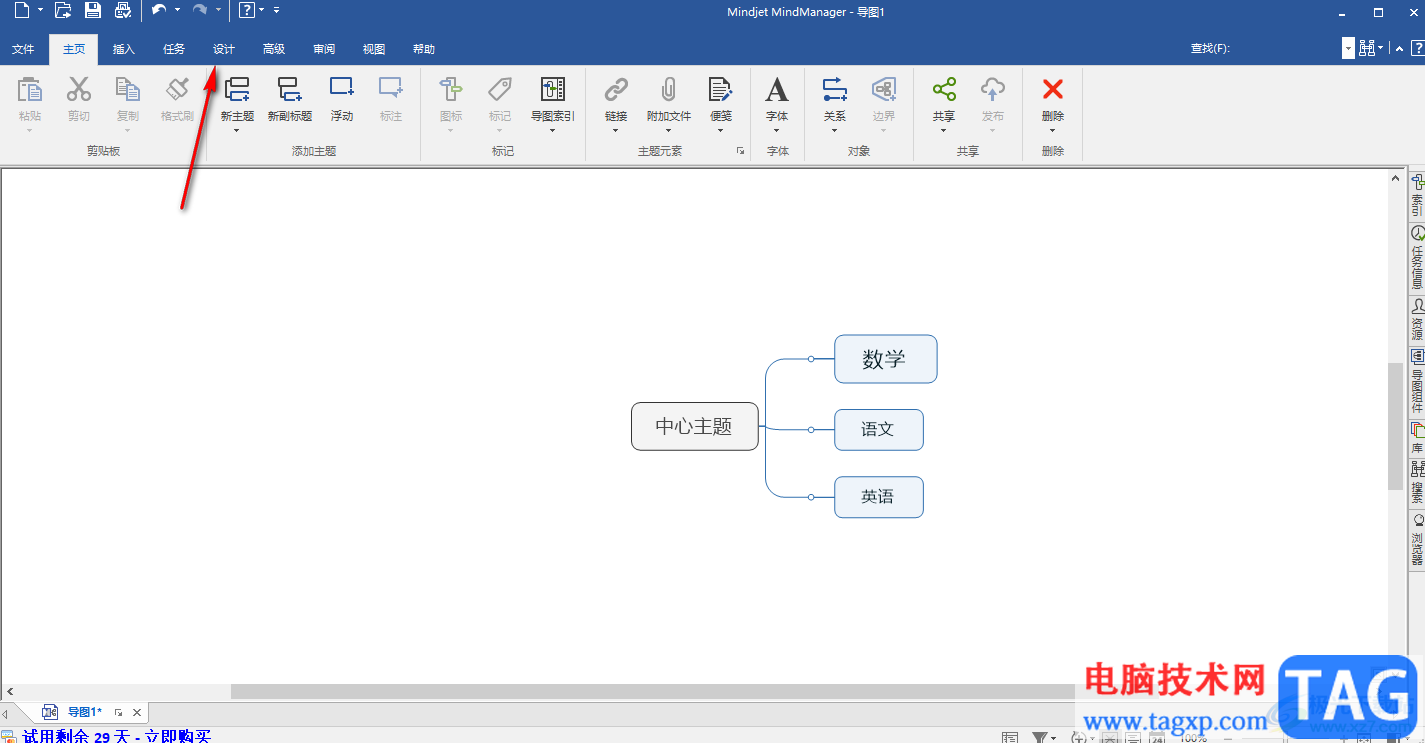Open the Font (字体) A icon

tap(777, 90)
